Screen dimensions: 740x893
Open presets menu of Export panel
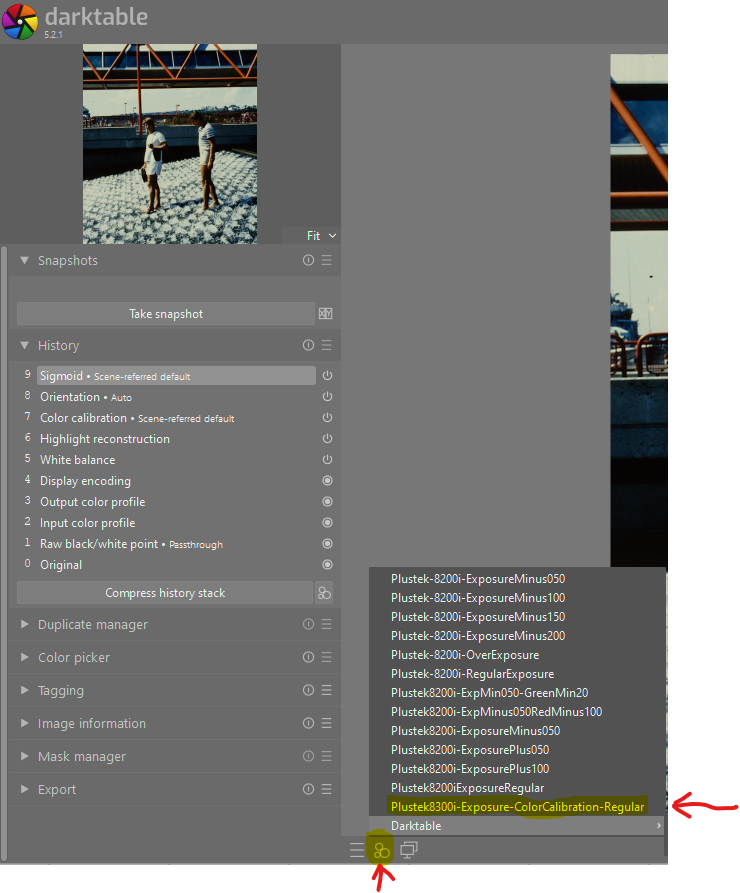tap(326, 789)
